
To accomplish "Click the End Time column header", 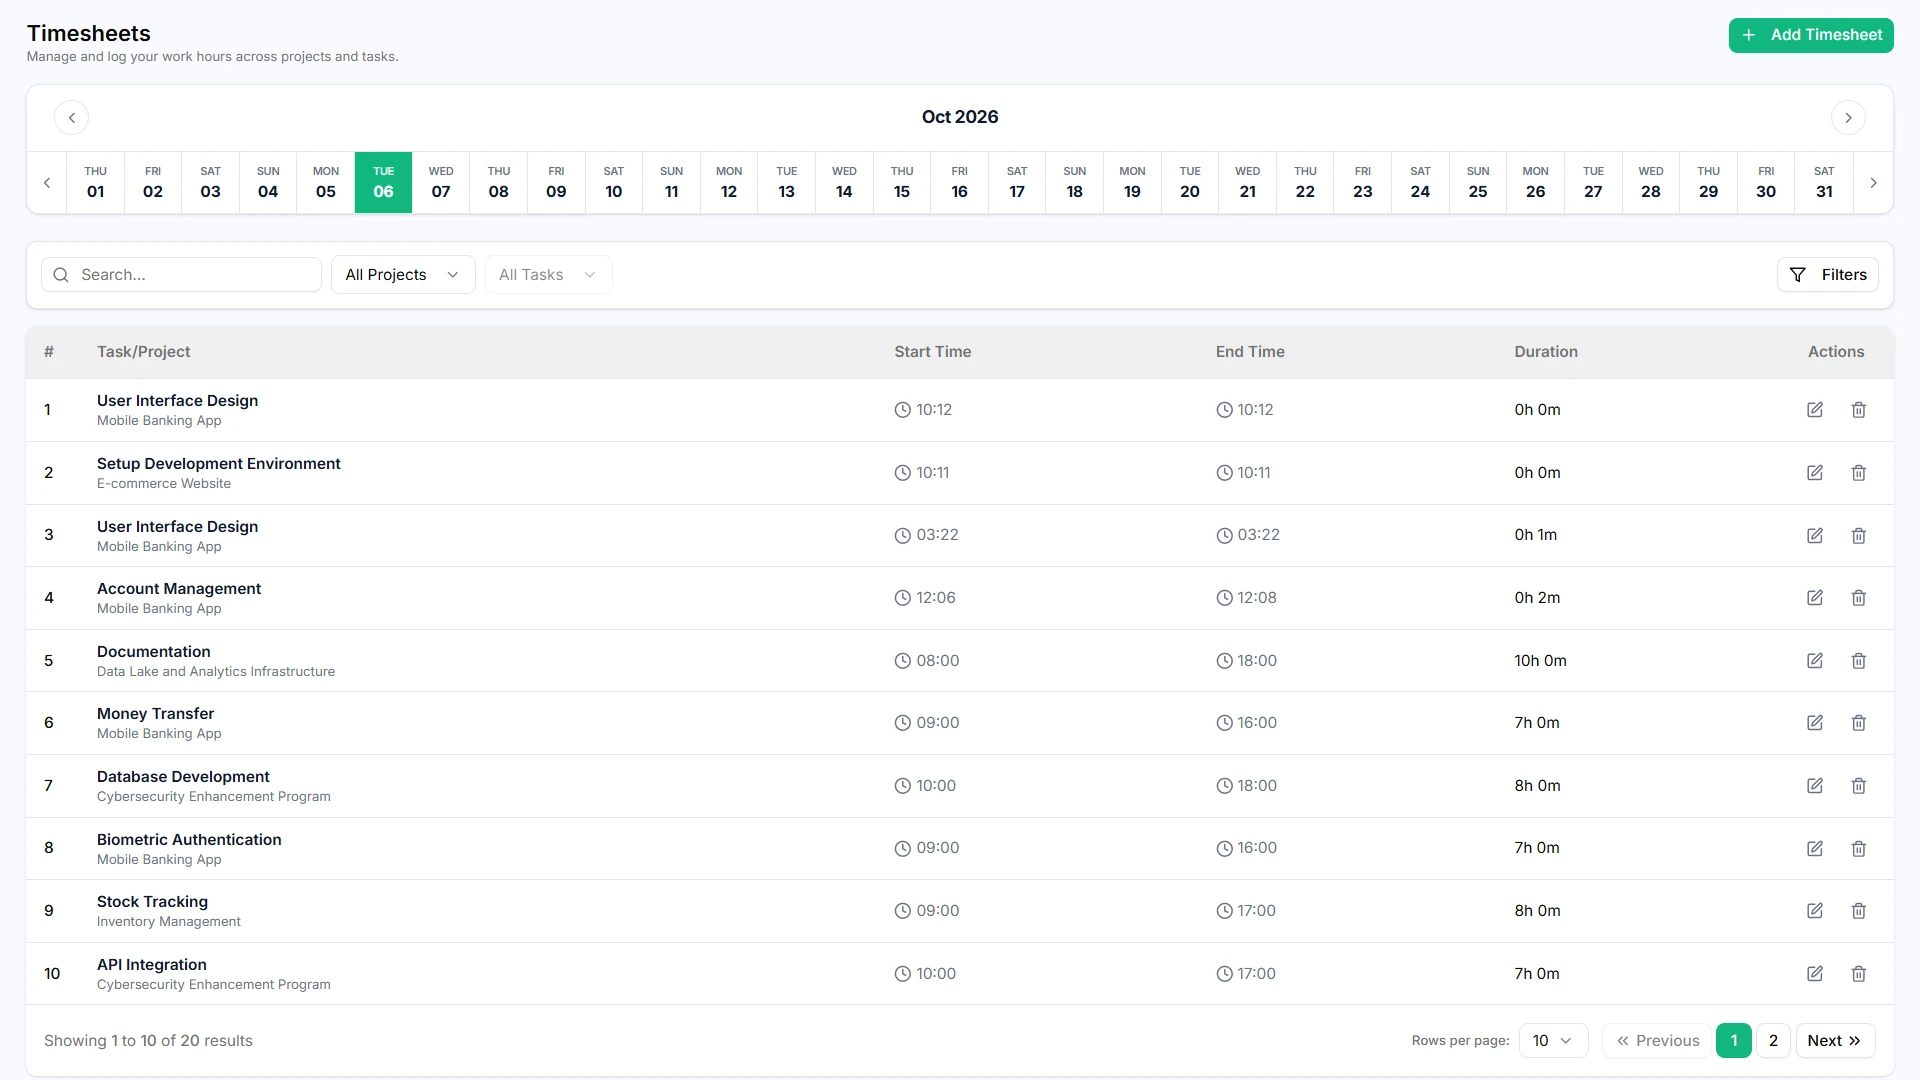I will click(x=1250, y=352).
